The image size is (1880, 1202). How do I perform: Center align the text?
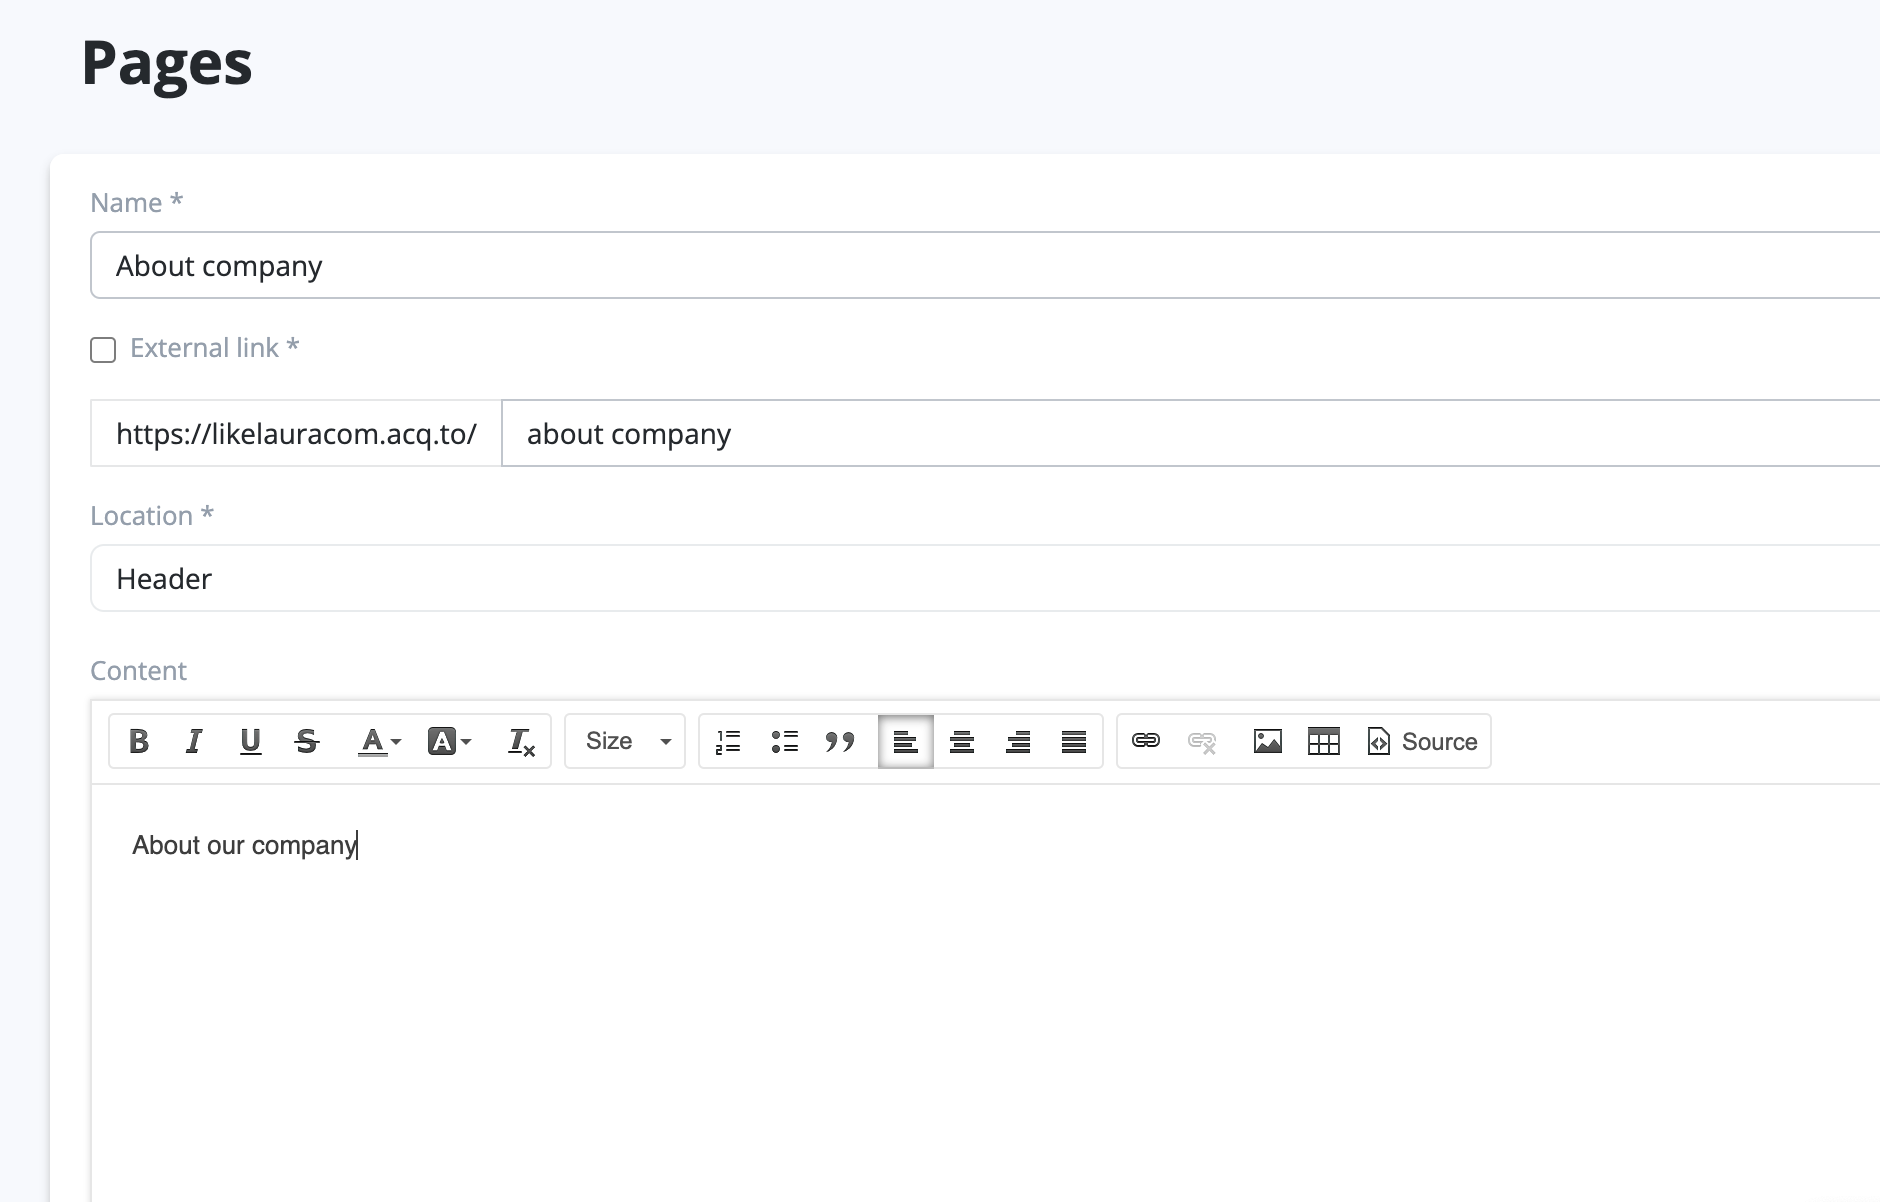click(x=962, y=741)
